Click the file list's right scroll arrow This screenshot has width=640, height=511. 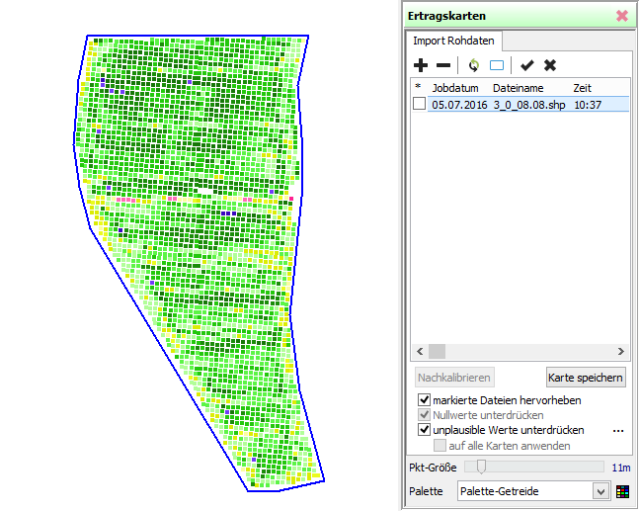pyautogui.click(x=622, y=352)
